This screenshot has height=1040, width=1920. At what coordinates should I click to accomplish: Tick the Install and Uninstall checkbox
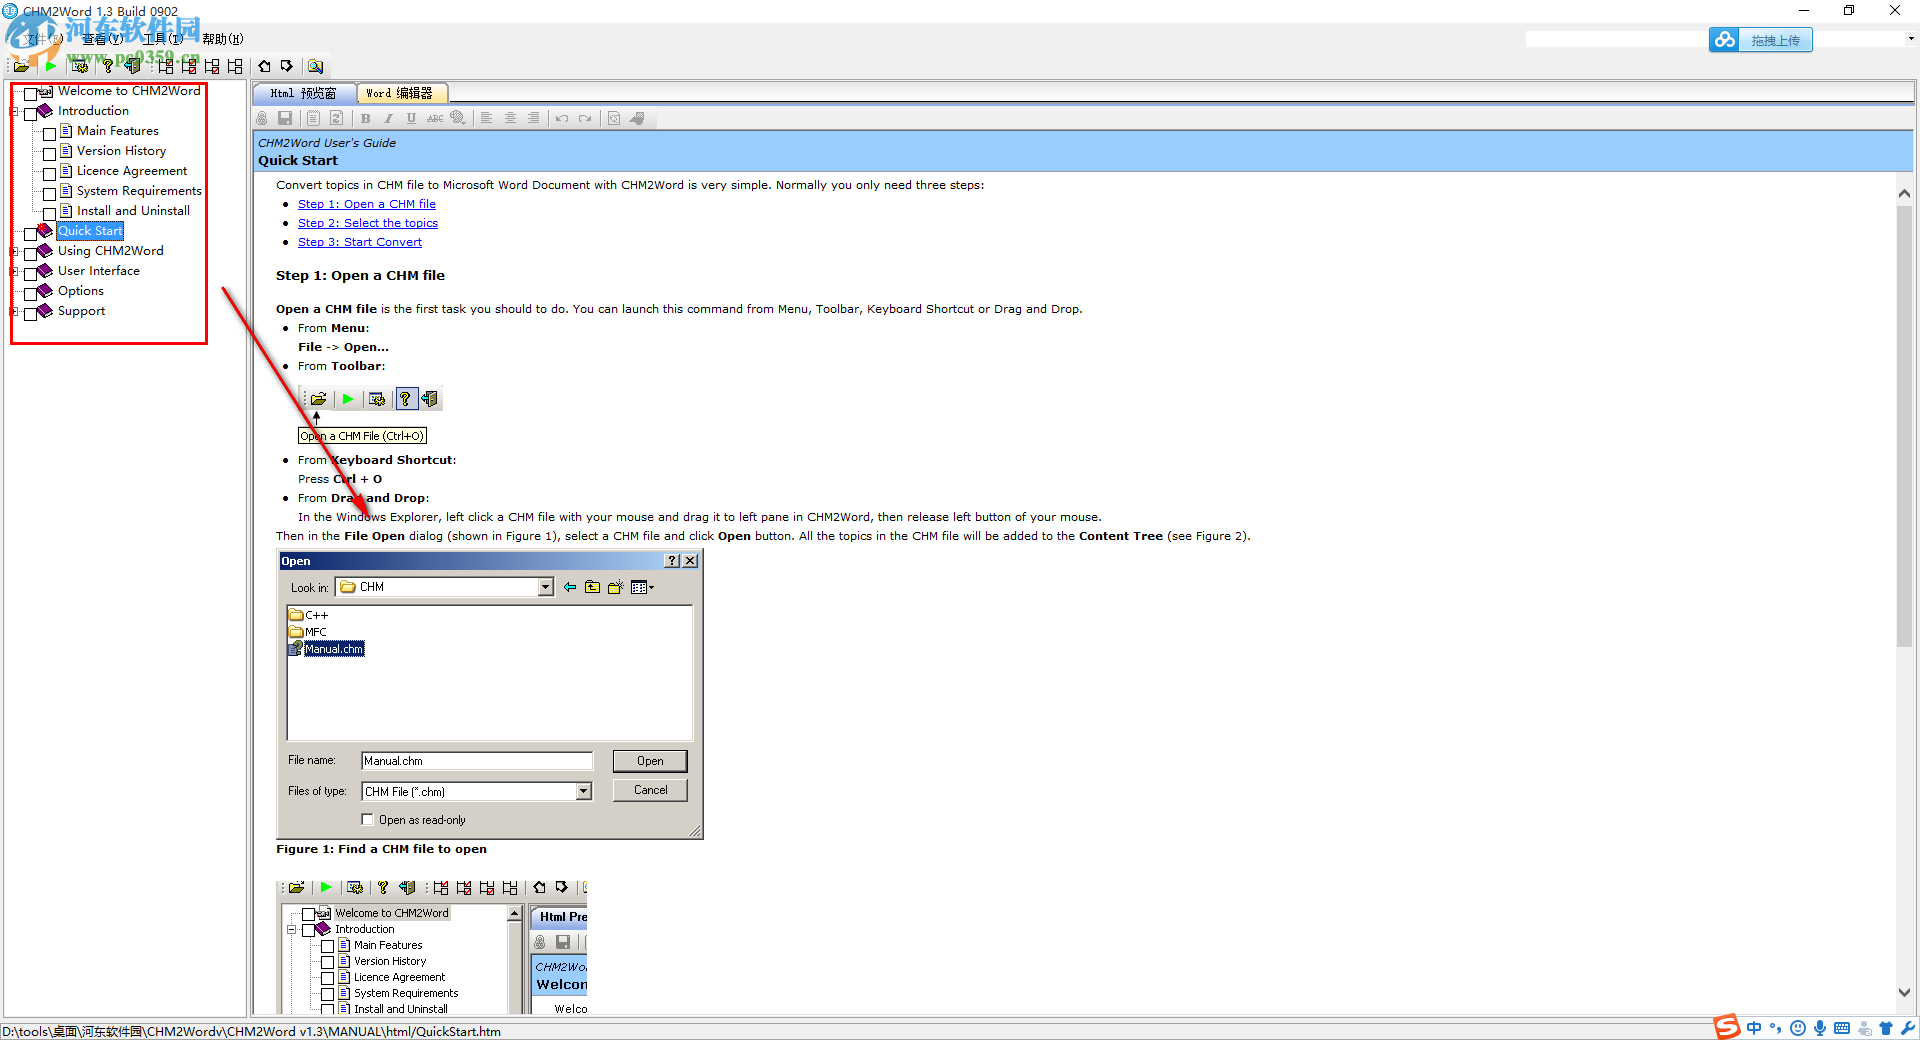tap(50, 214)
